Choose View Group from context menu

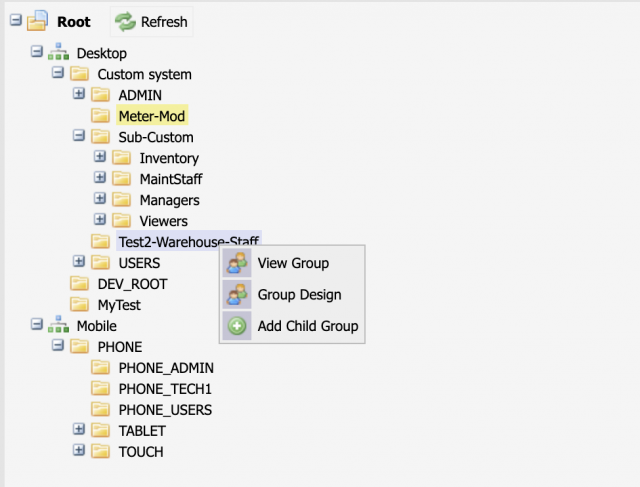[293, 263]
